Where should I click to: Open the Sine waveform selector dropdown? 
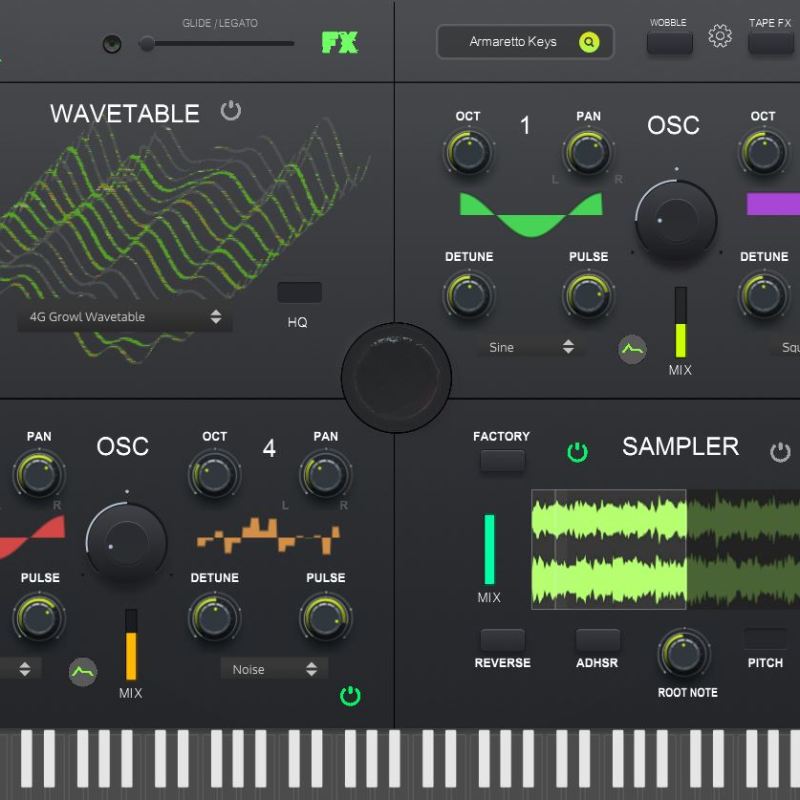530,347
